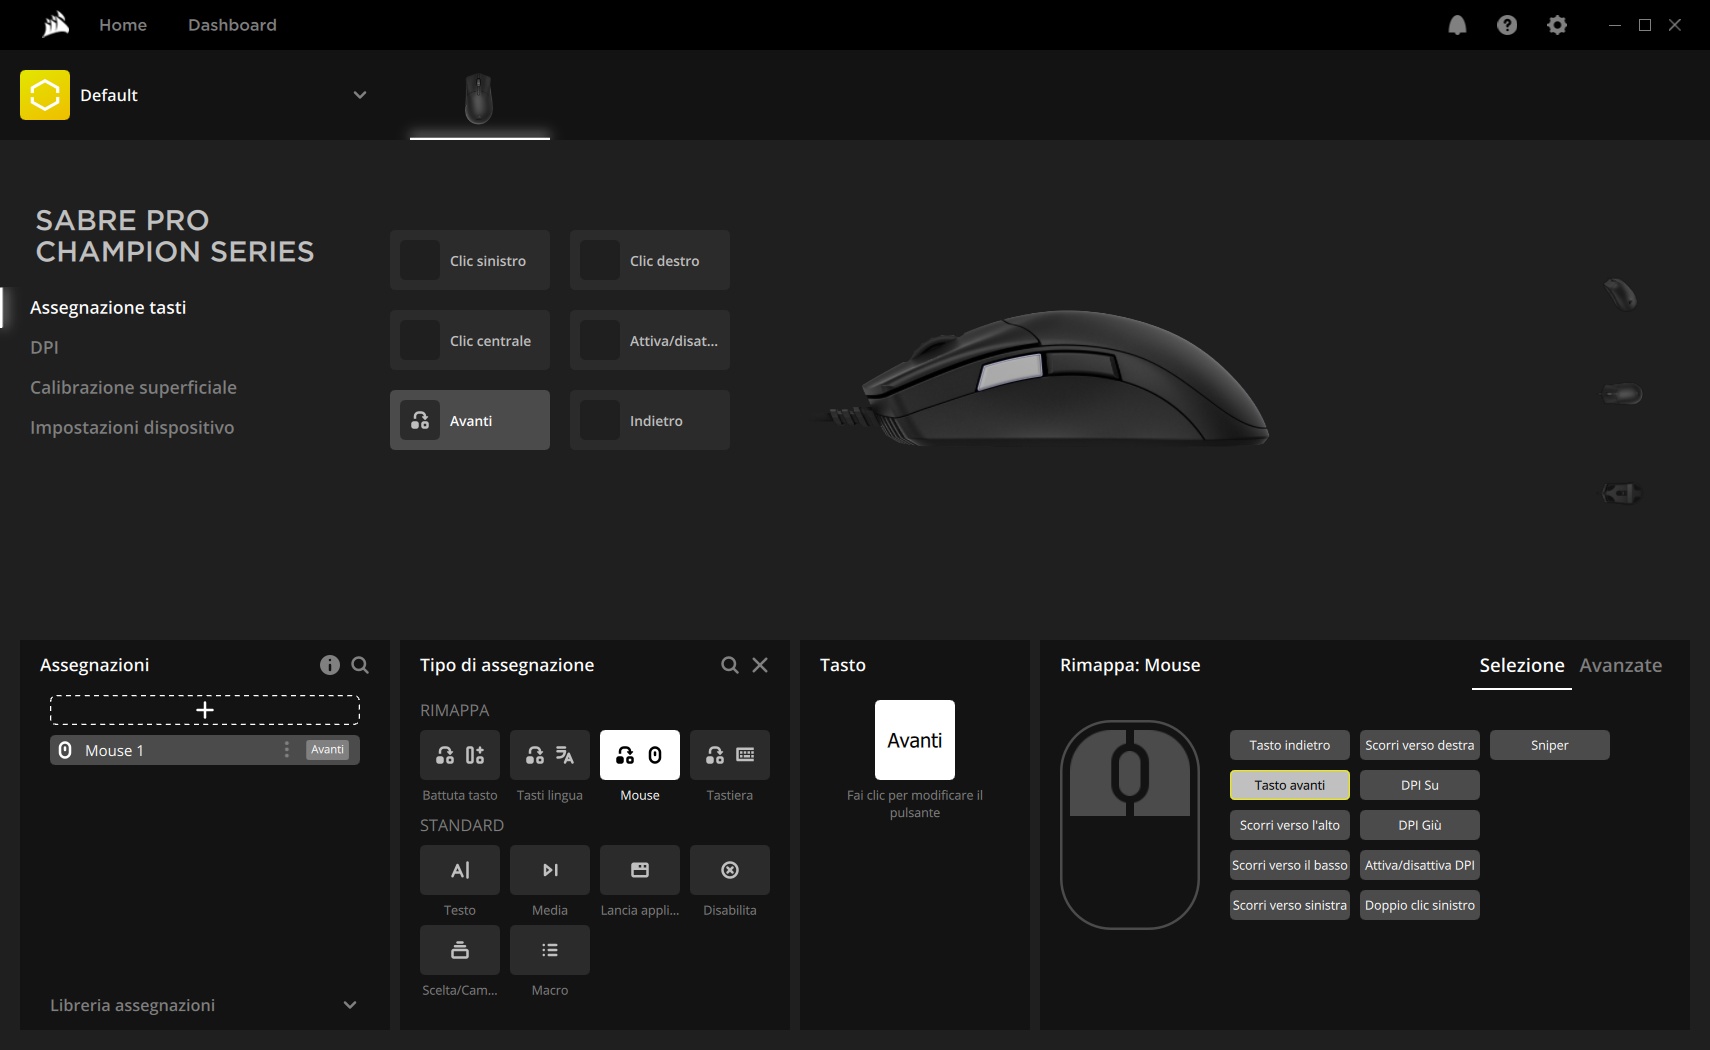The image size is (1710, 1050).
Task: Open the Dashboard menu
Action: tap(232, 25)
